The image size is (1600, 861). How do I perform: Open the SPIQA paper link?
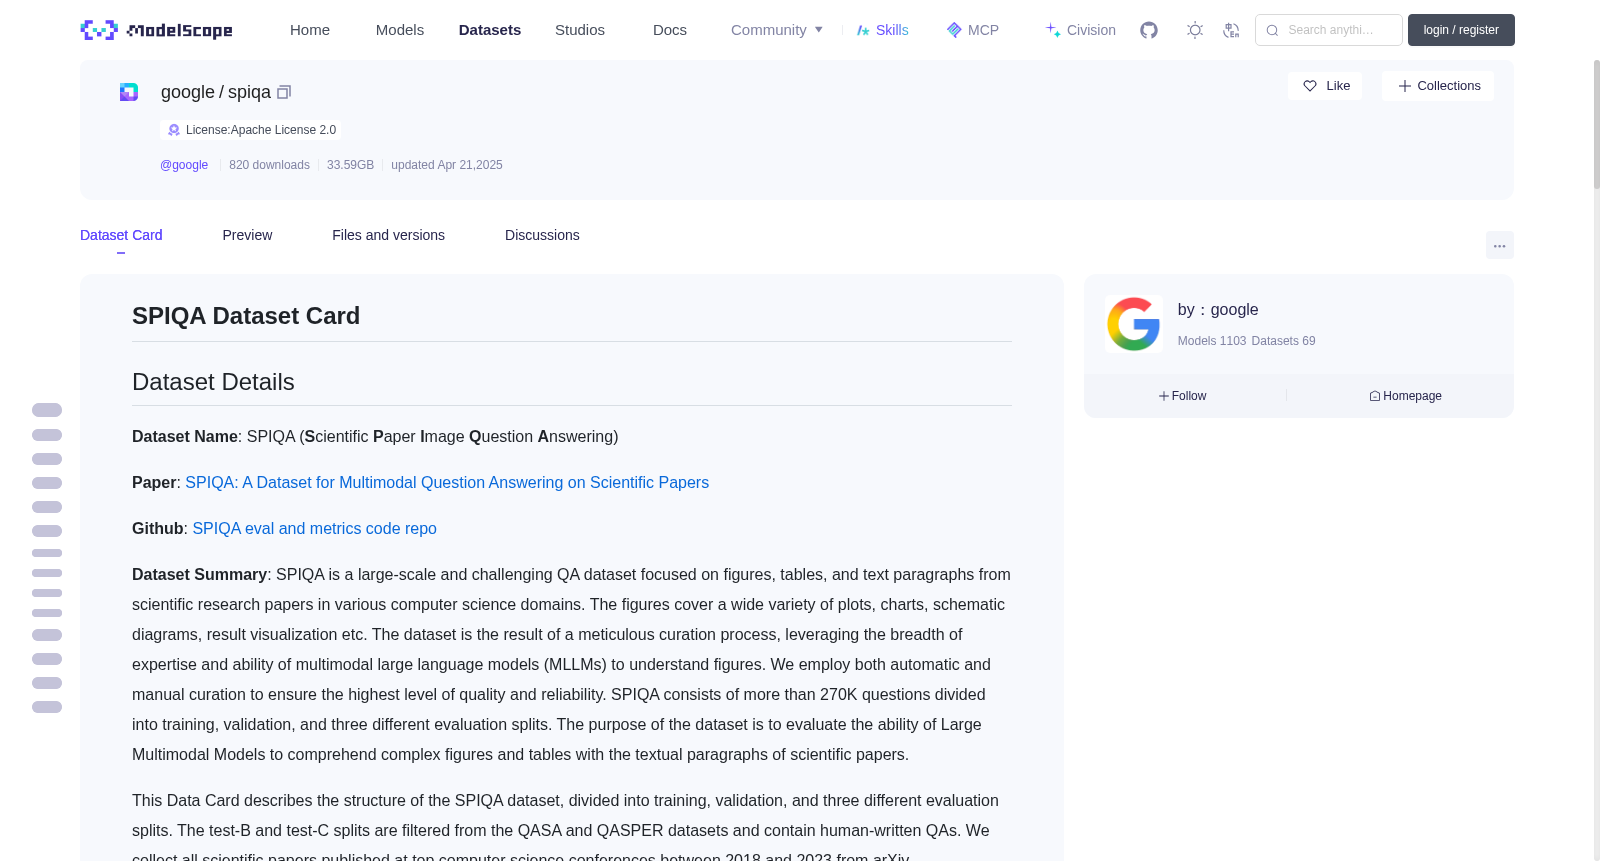coord(447,482)
